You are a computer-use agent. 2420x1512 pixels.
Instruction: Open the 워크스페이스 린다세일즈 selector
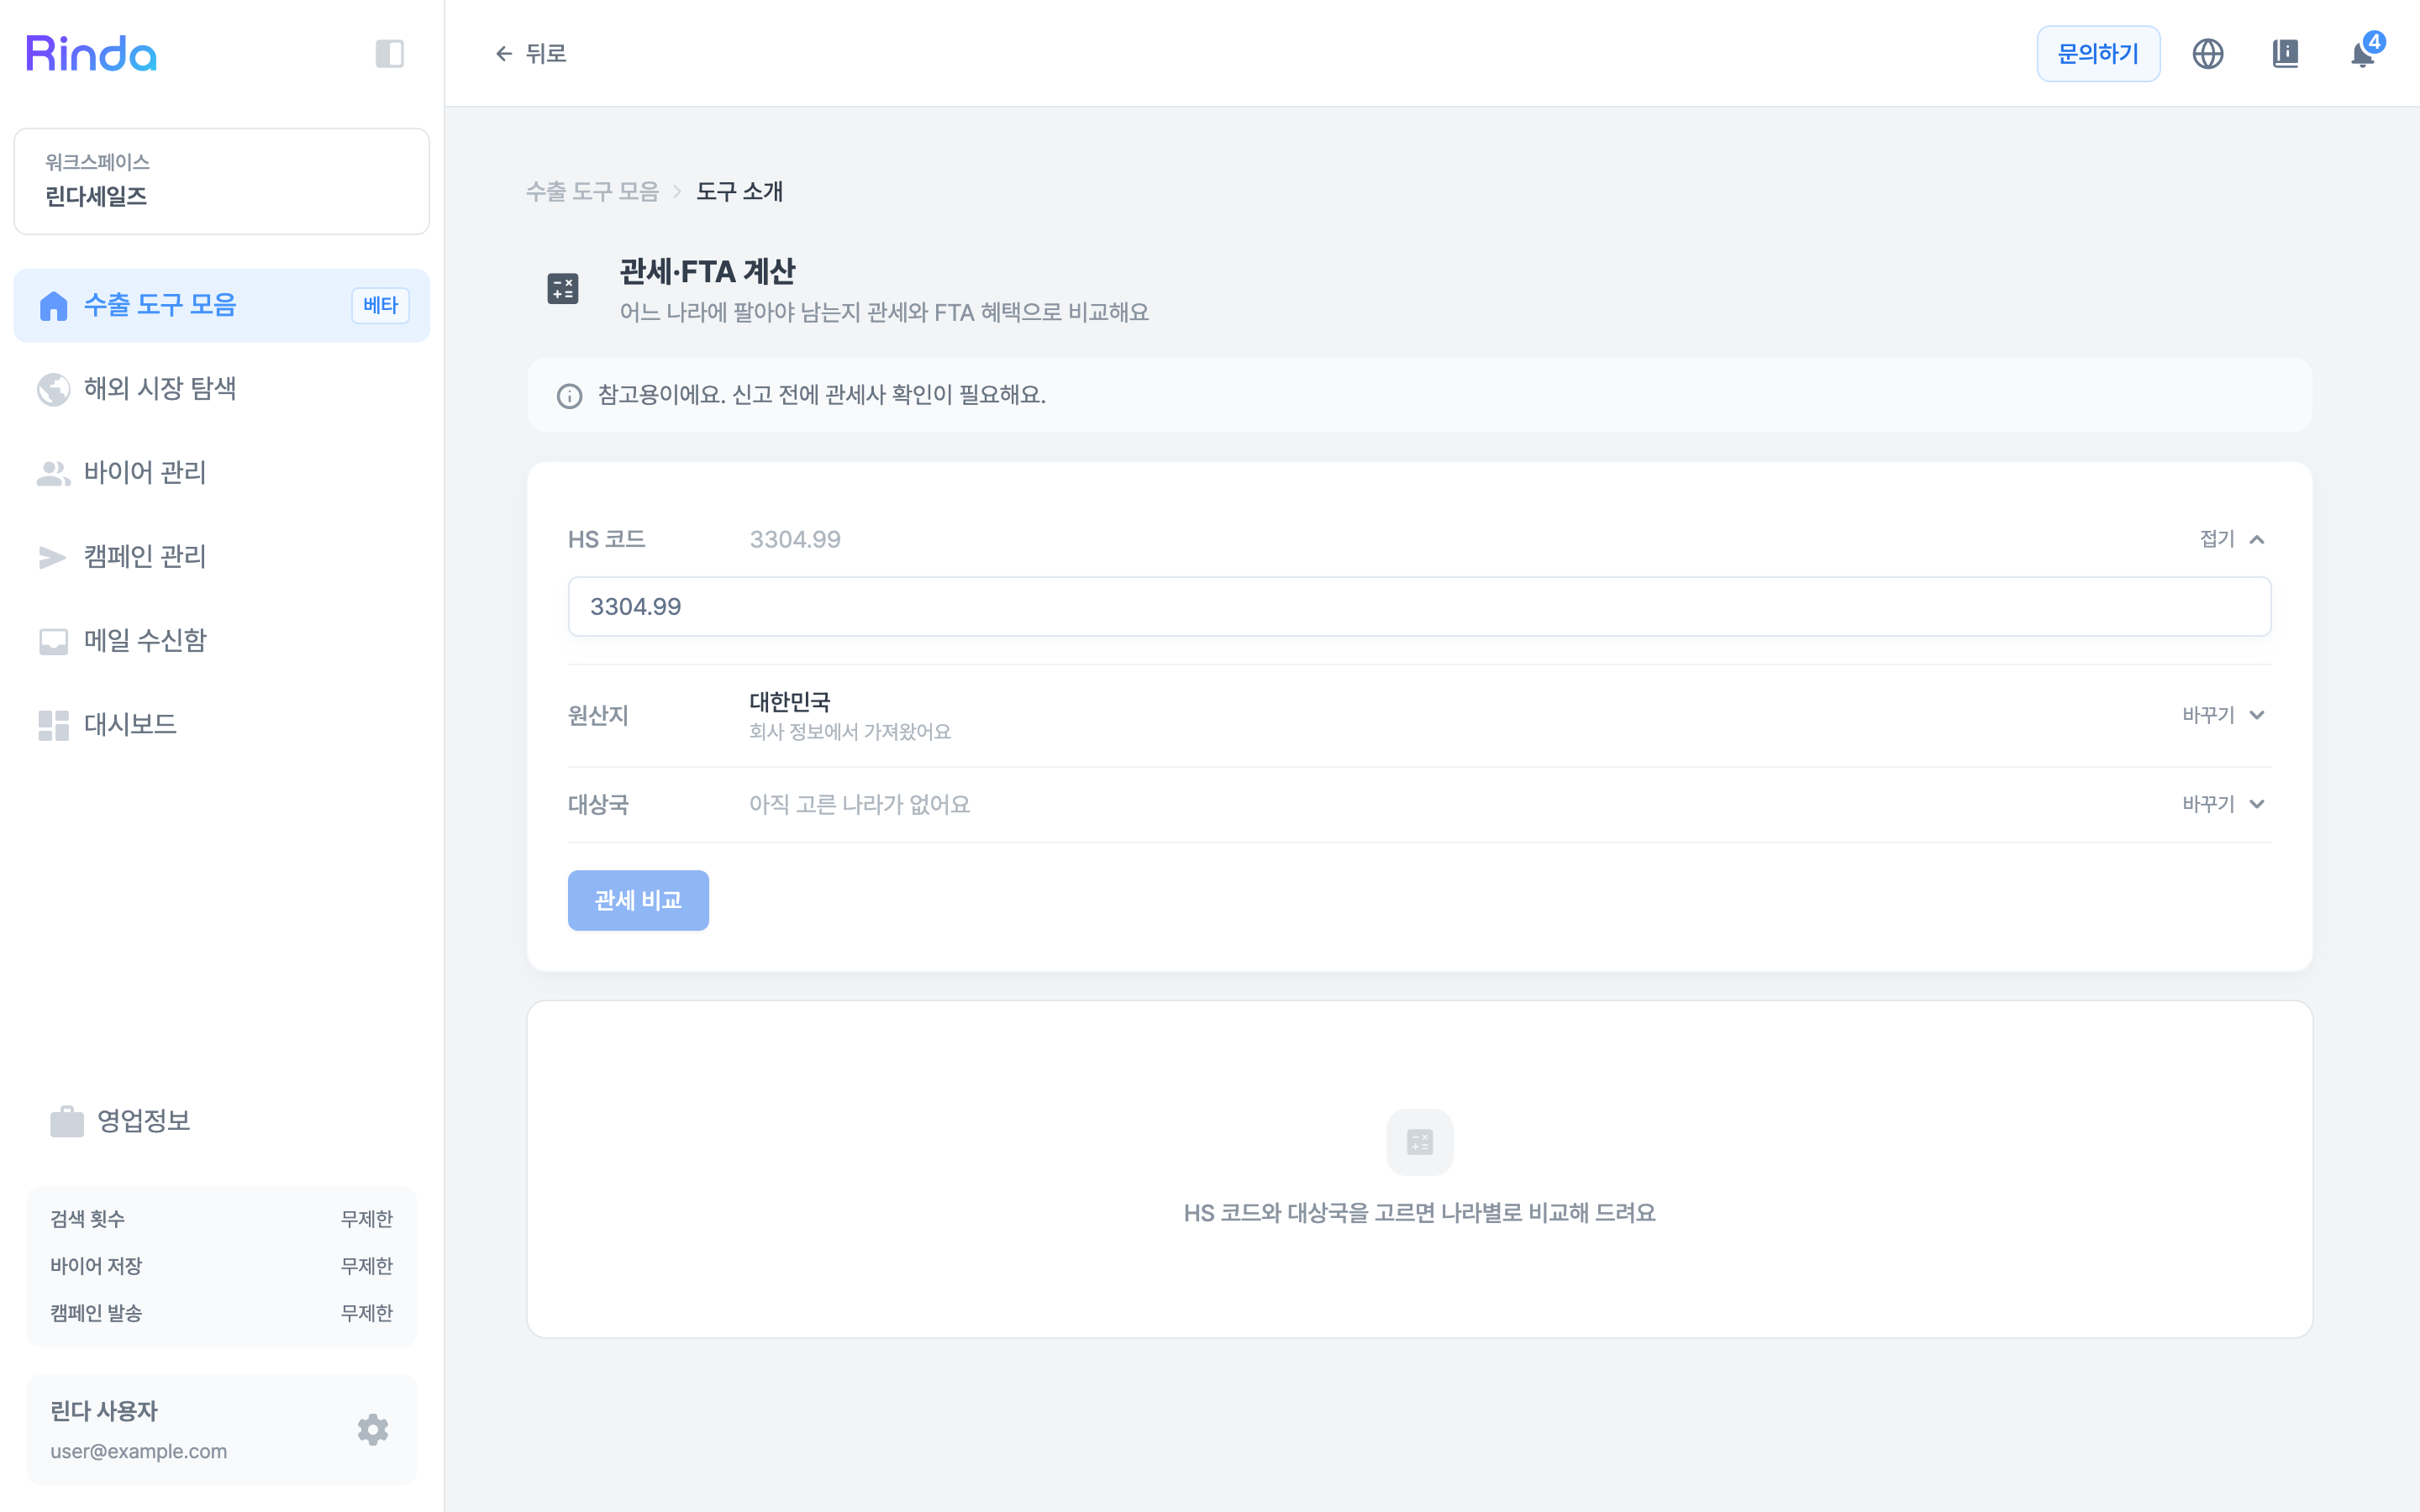coord(221,181)
